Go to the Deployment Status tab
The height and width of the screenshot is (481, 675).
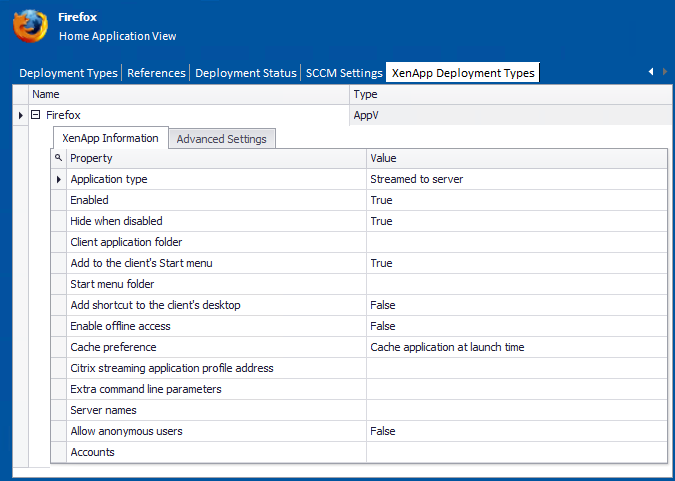coord(245,73)
